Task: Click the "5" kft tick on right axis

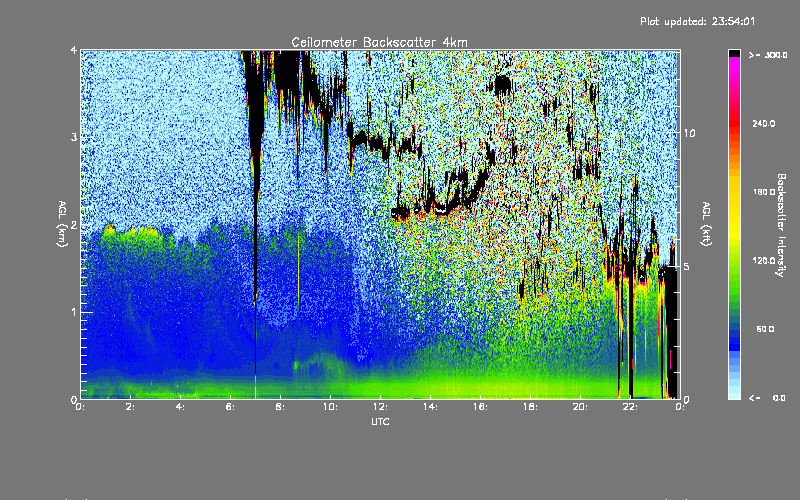Action: pos(687,266)
